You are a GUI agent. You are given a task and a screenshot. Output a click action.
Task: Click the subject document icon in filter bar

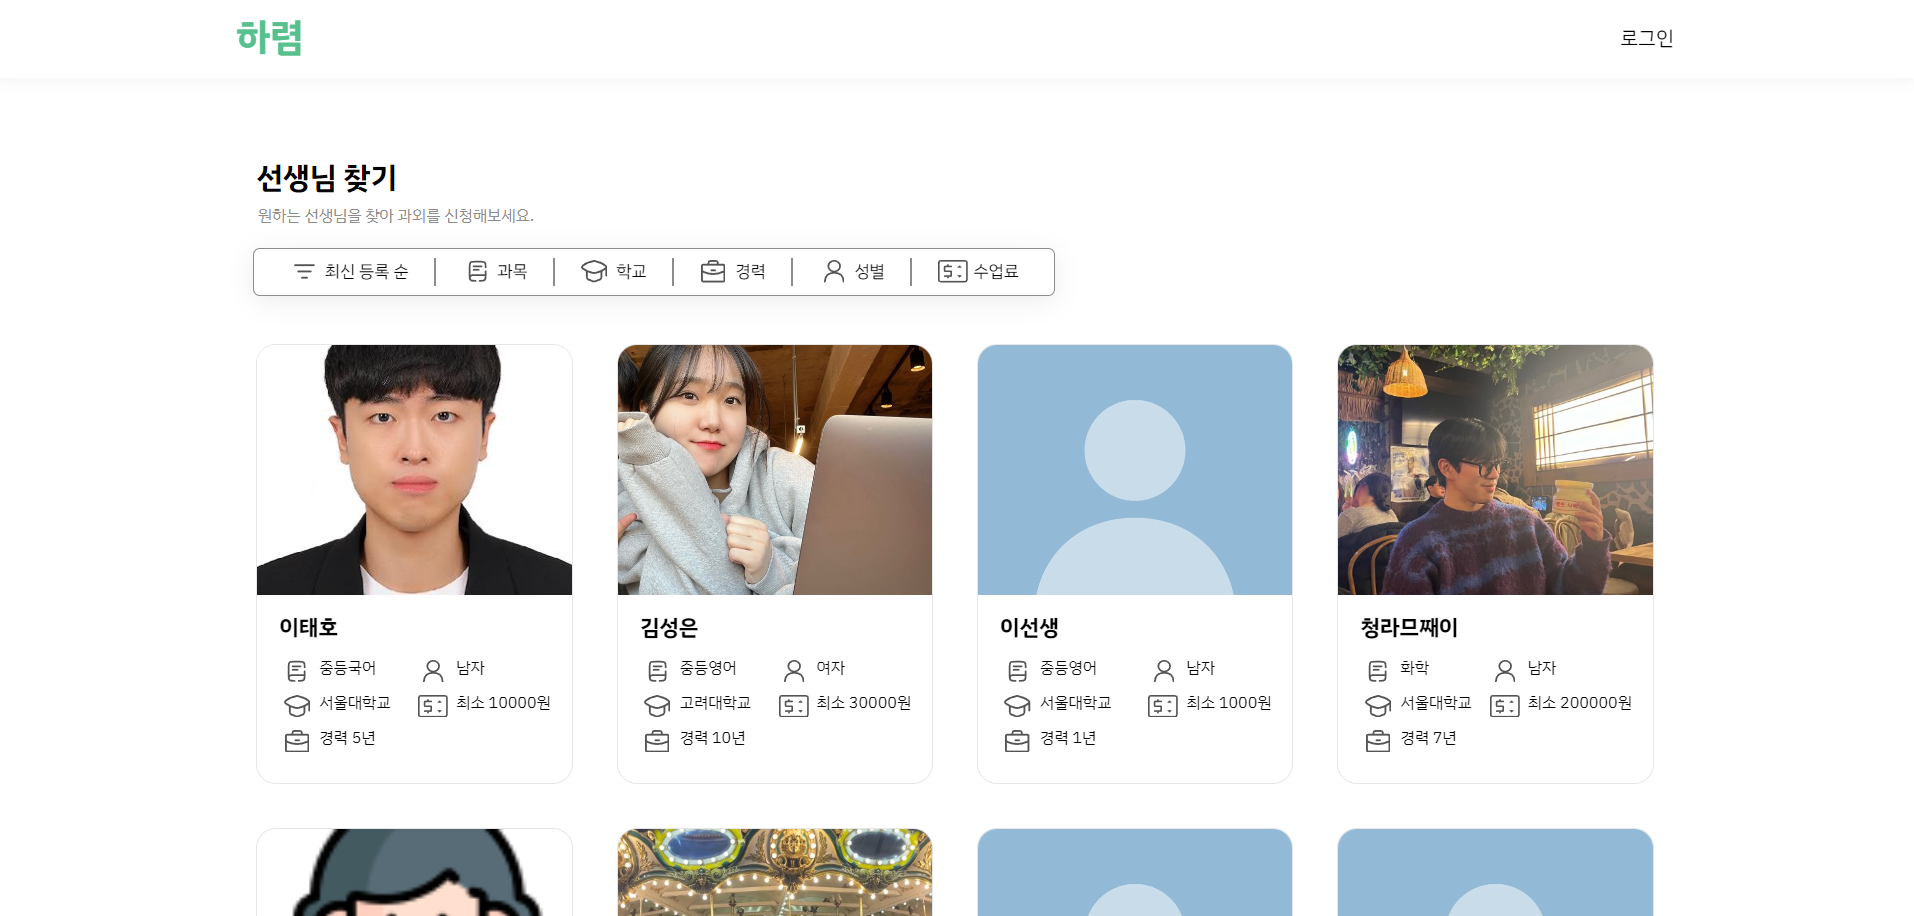click(478, 271)
